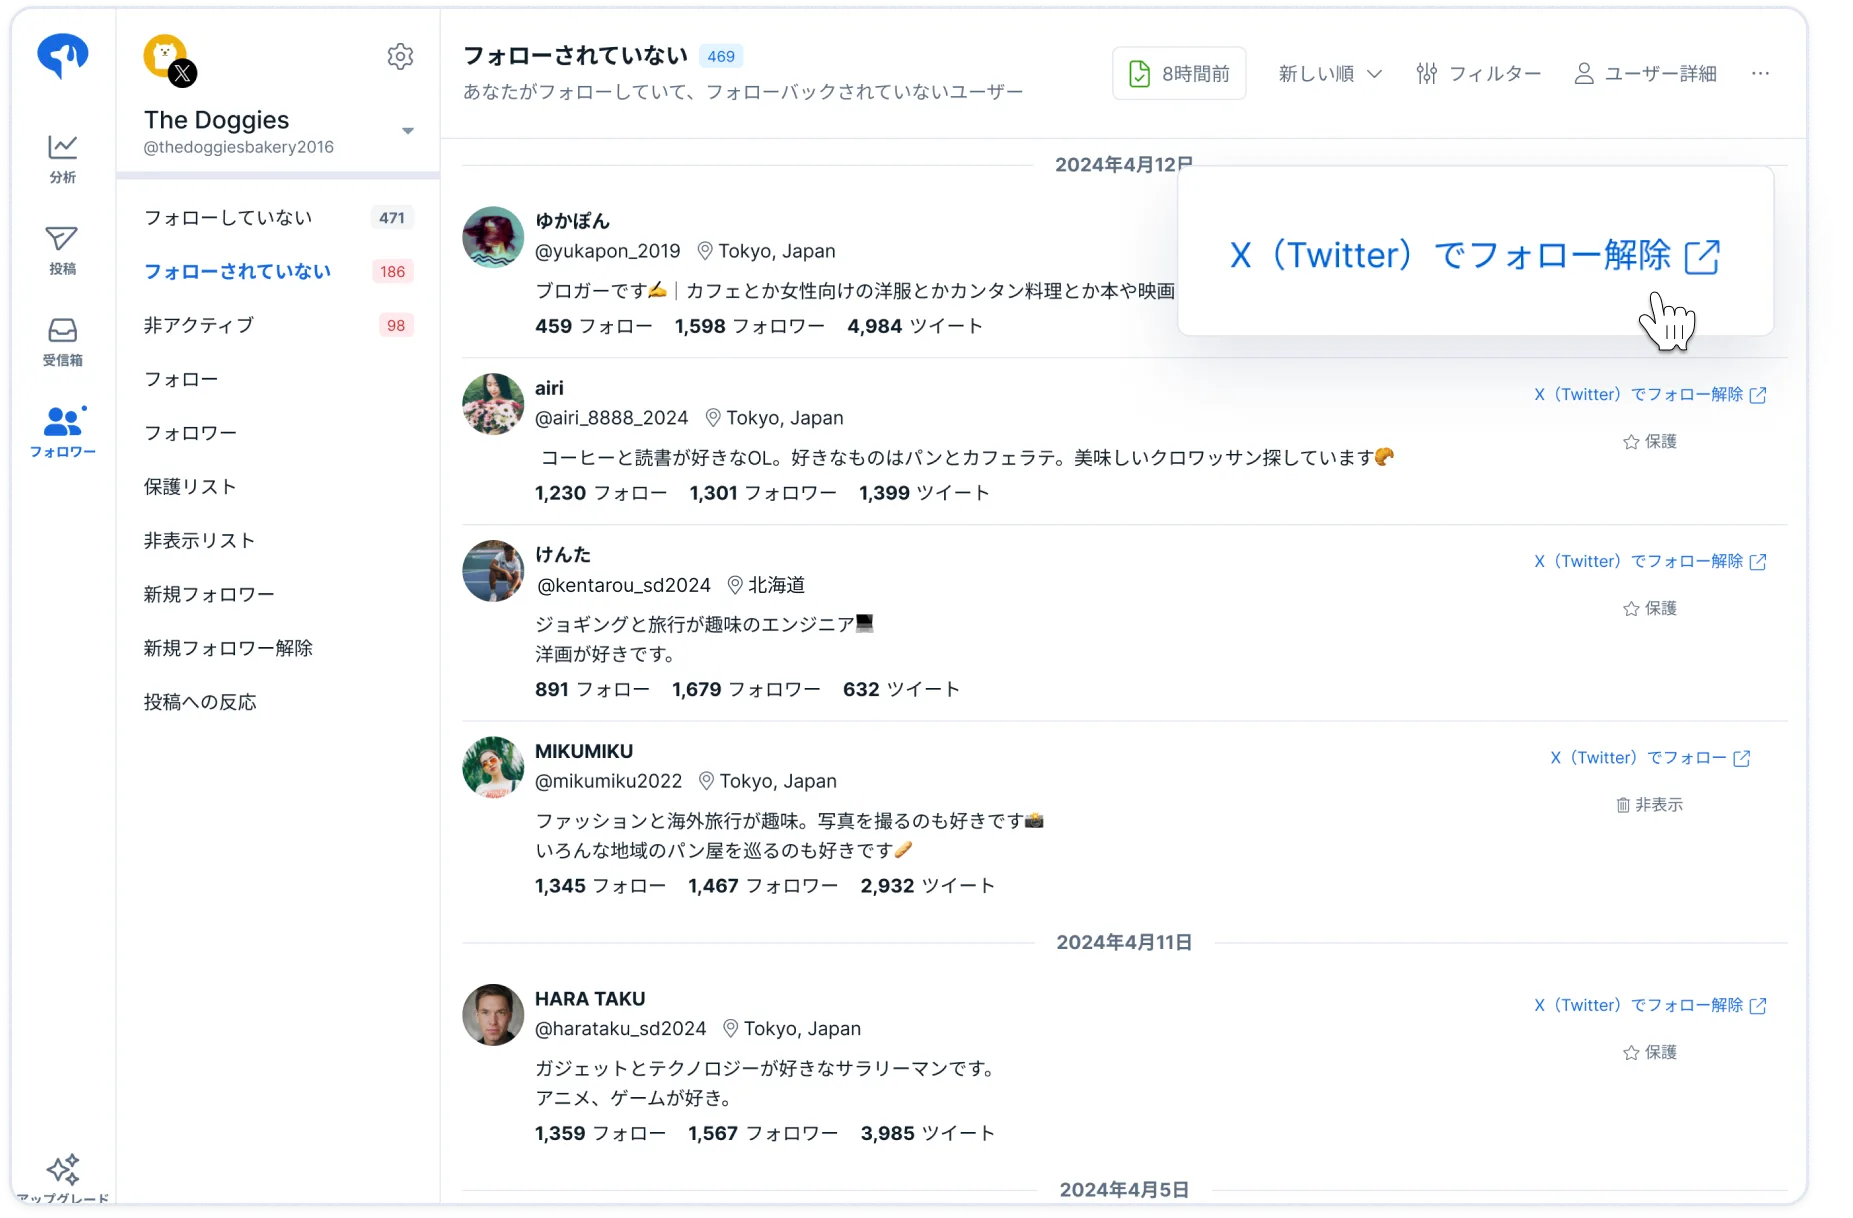Viewport: 1853px width, 1218px height.
Task: Open the three-dots more options menu
Action: (1760, 73)
